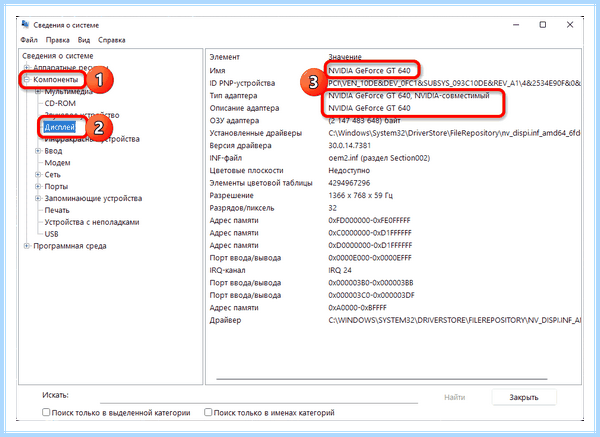
Task: Select the Разрешение row
Action: coord(393,196)
